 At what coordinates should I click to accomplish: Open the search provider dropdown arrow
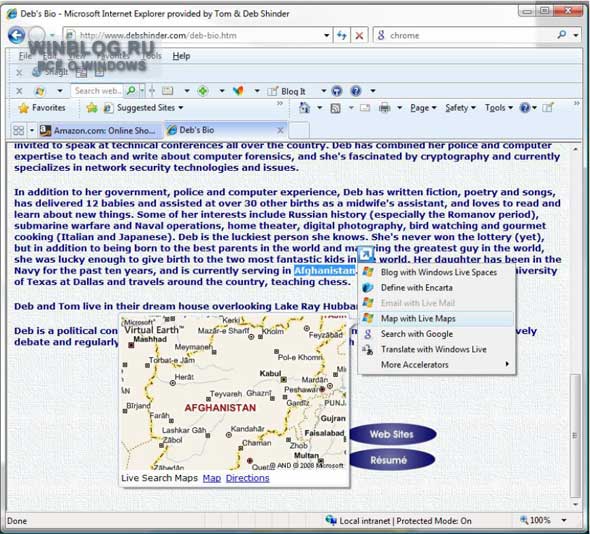576,35
